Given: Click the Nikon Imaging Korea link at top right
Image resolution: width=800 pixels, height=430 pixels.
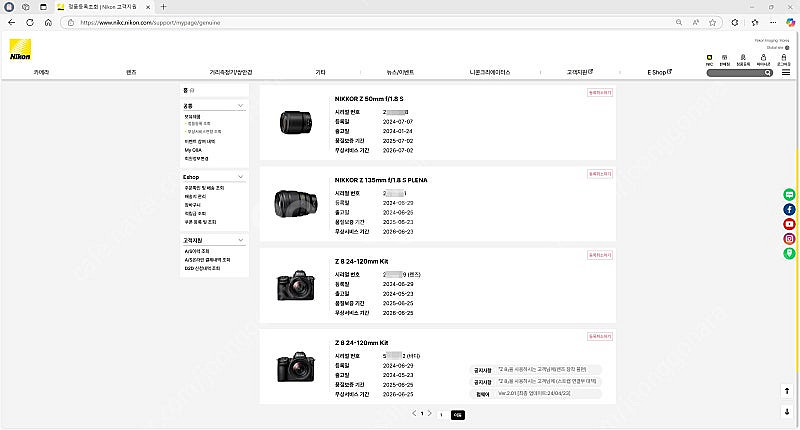Looking at the screenshot, I should click(x=772, y=40).
